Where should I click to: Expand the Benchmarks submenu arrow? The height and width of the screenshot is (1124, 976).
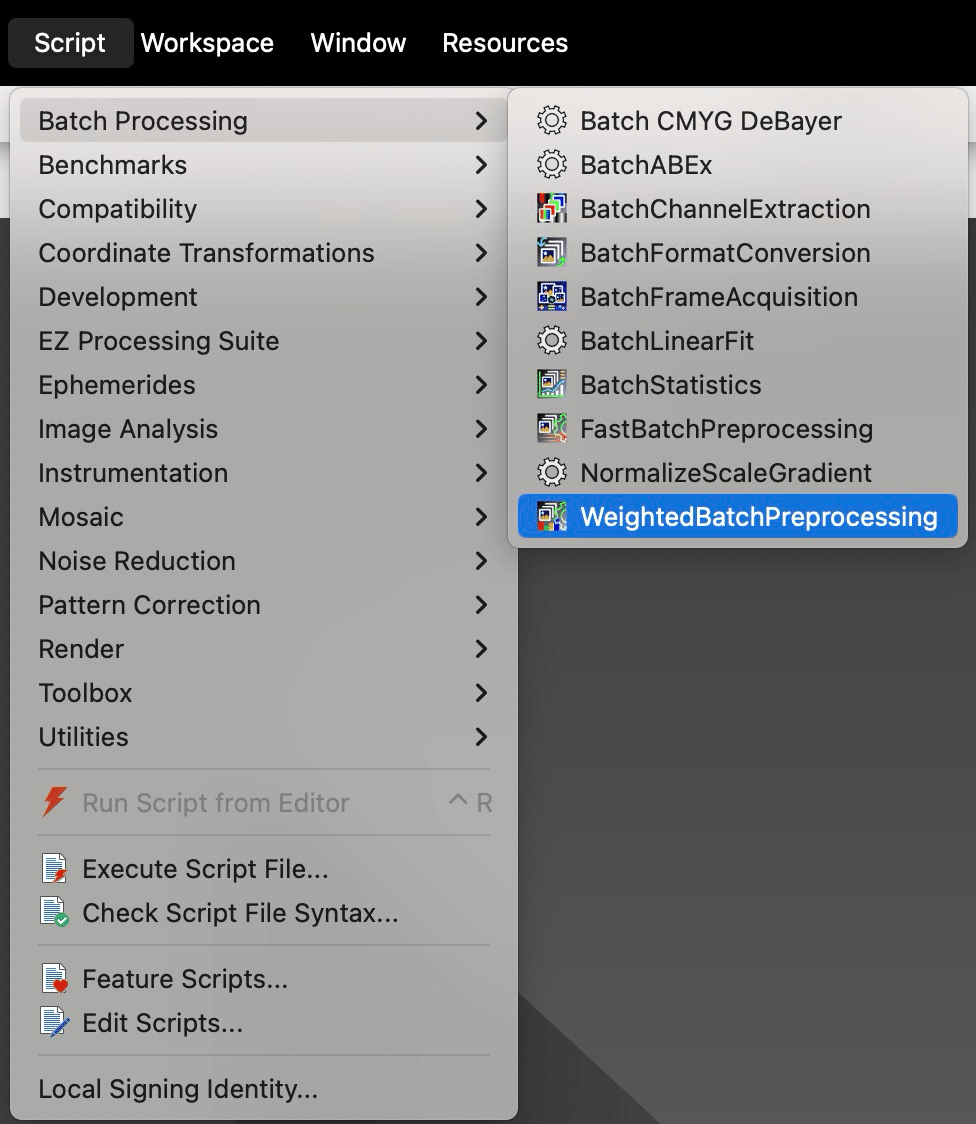(481, 165)
